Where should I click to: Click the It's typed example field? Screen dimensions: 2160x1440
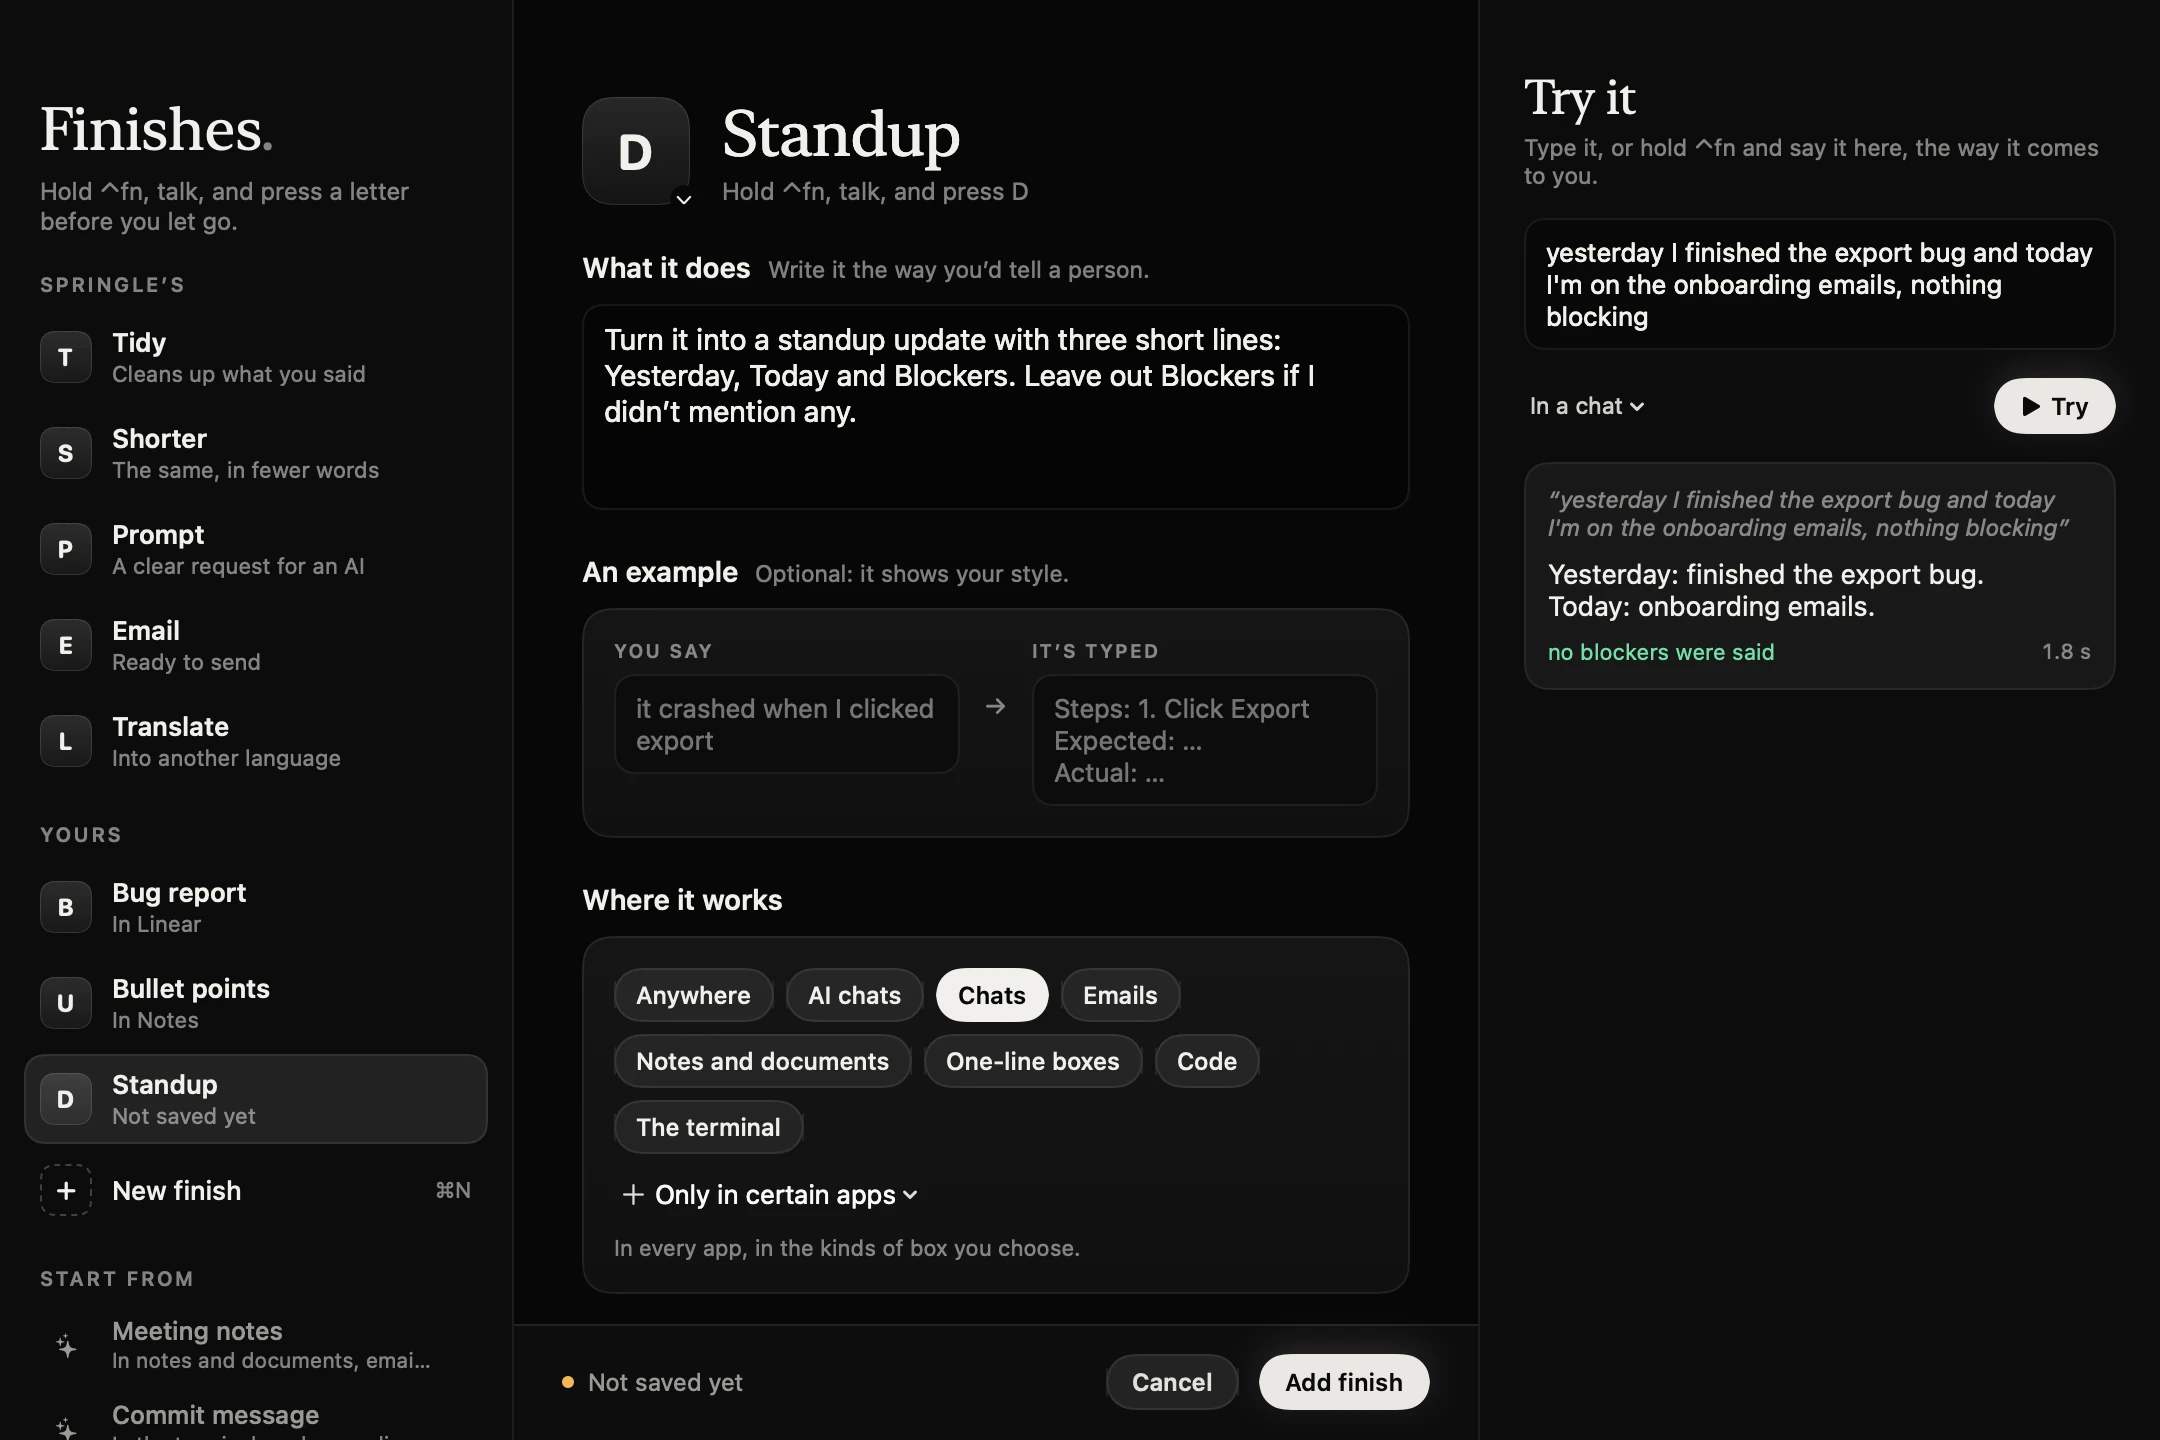pos(1204,740)
